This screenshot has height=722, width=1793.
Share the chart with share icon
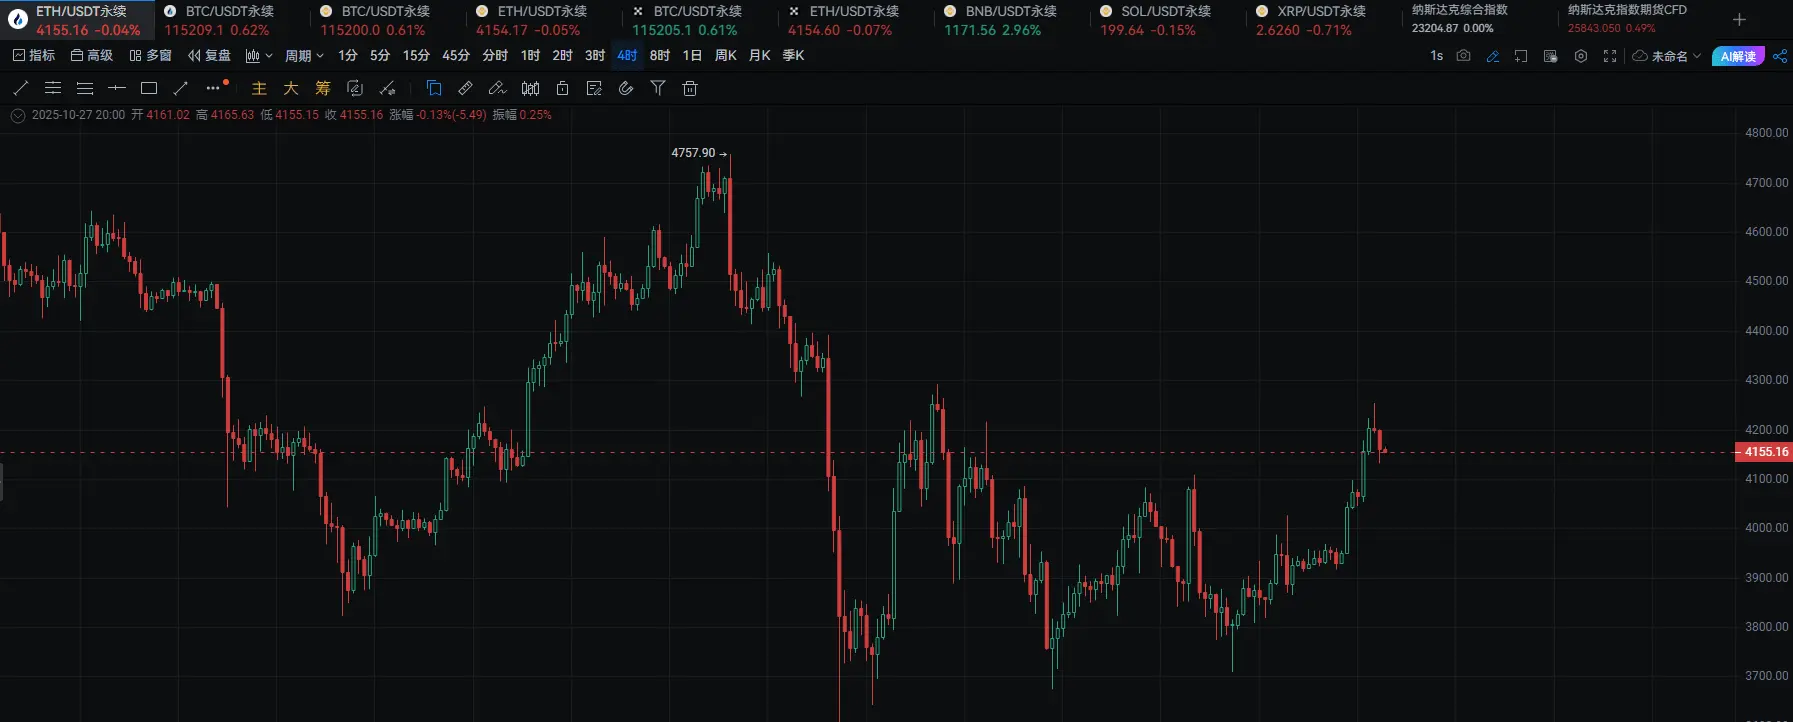[x=1780, y=56]
